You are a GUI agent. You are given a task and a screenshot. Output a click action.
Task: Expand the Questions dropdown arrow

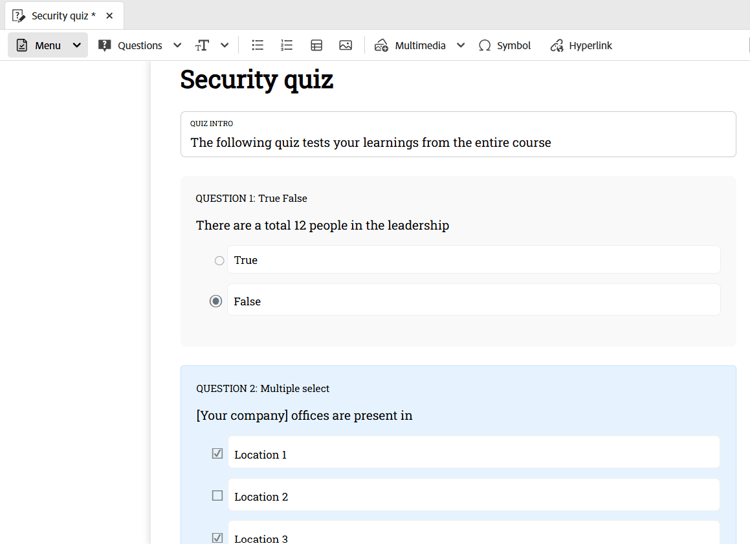pos(177,45)
